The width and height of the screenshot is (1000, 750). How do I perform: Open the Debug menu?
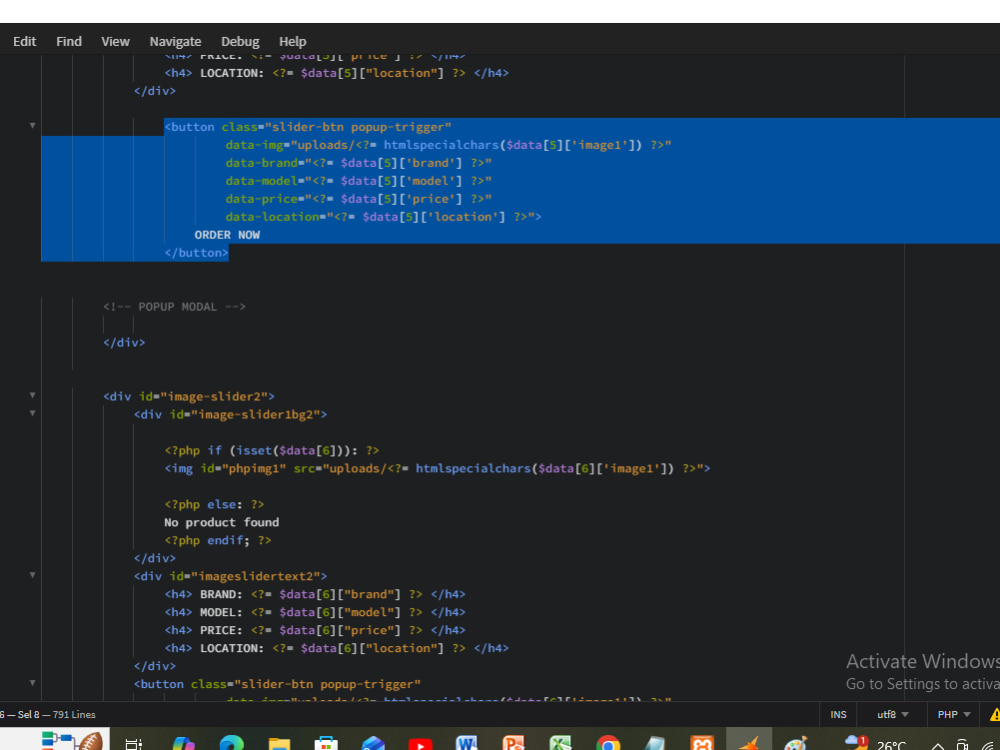click(240, 41)
